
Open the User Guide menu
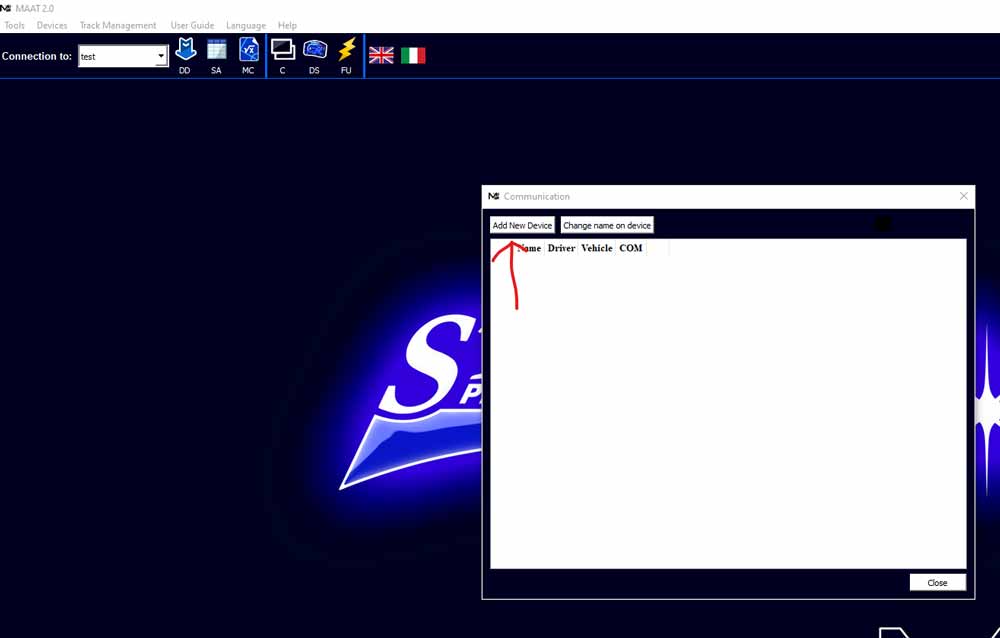192,26
